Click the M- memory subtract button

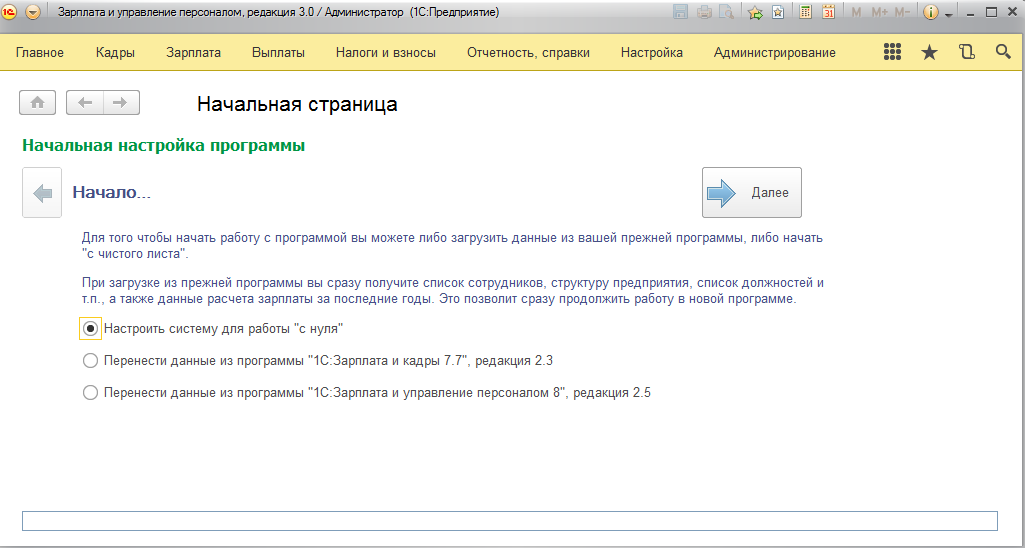click(x=902, y=12)
